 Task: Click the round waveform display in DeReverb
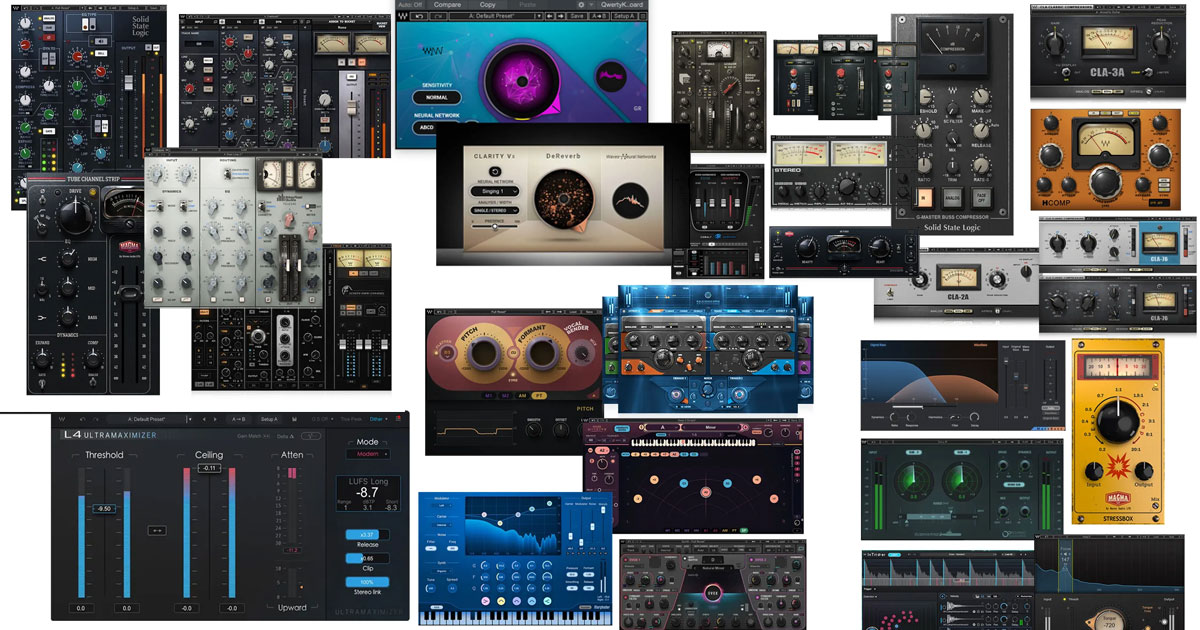coord(630,200)
